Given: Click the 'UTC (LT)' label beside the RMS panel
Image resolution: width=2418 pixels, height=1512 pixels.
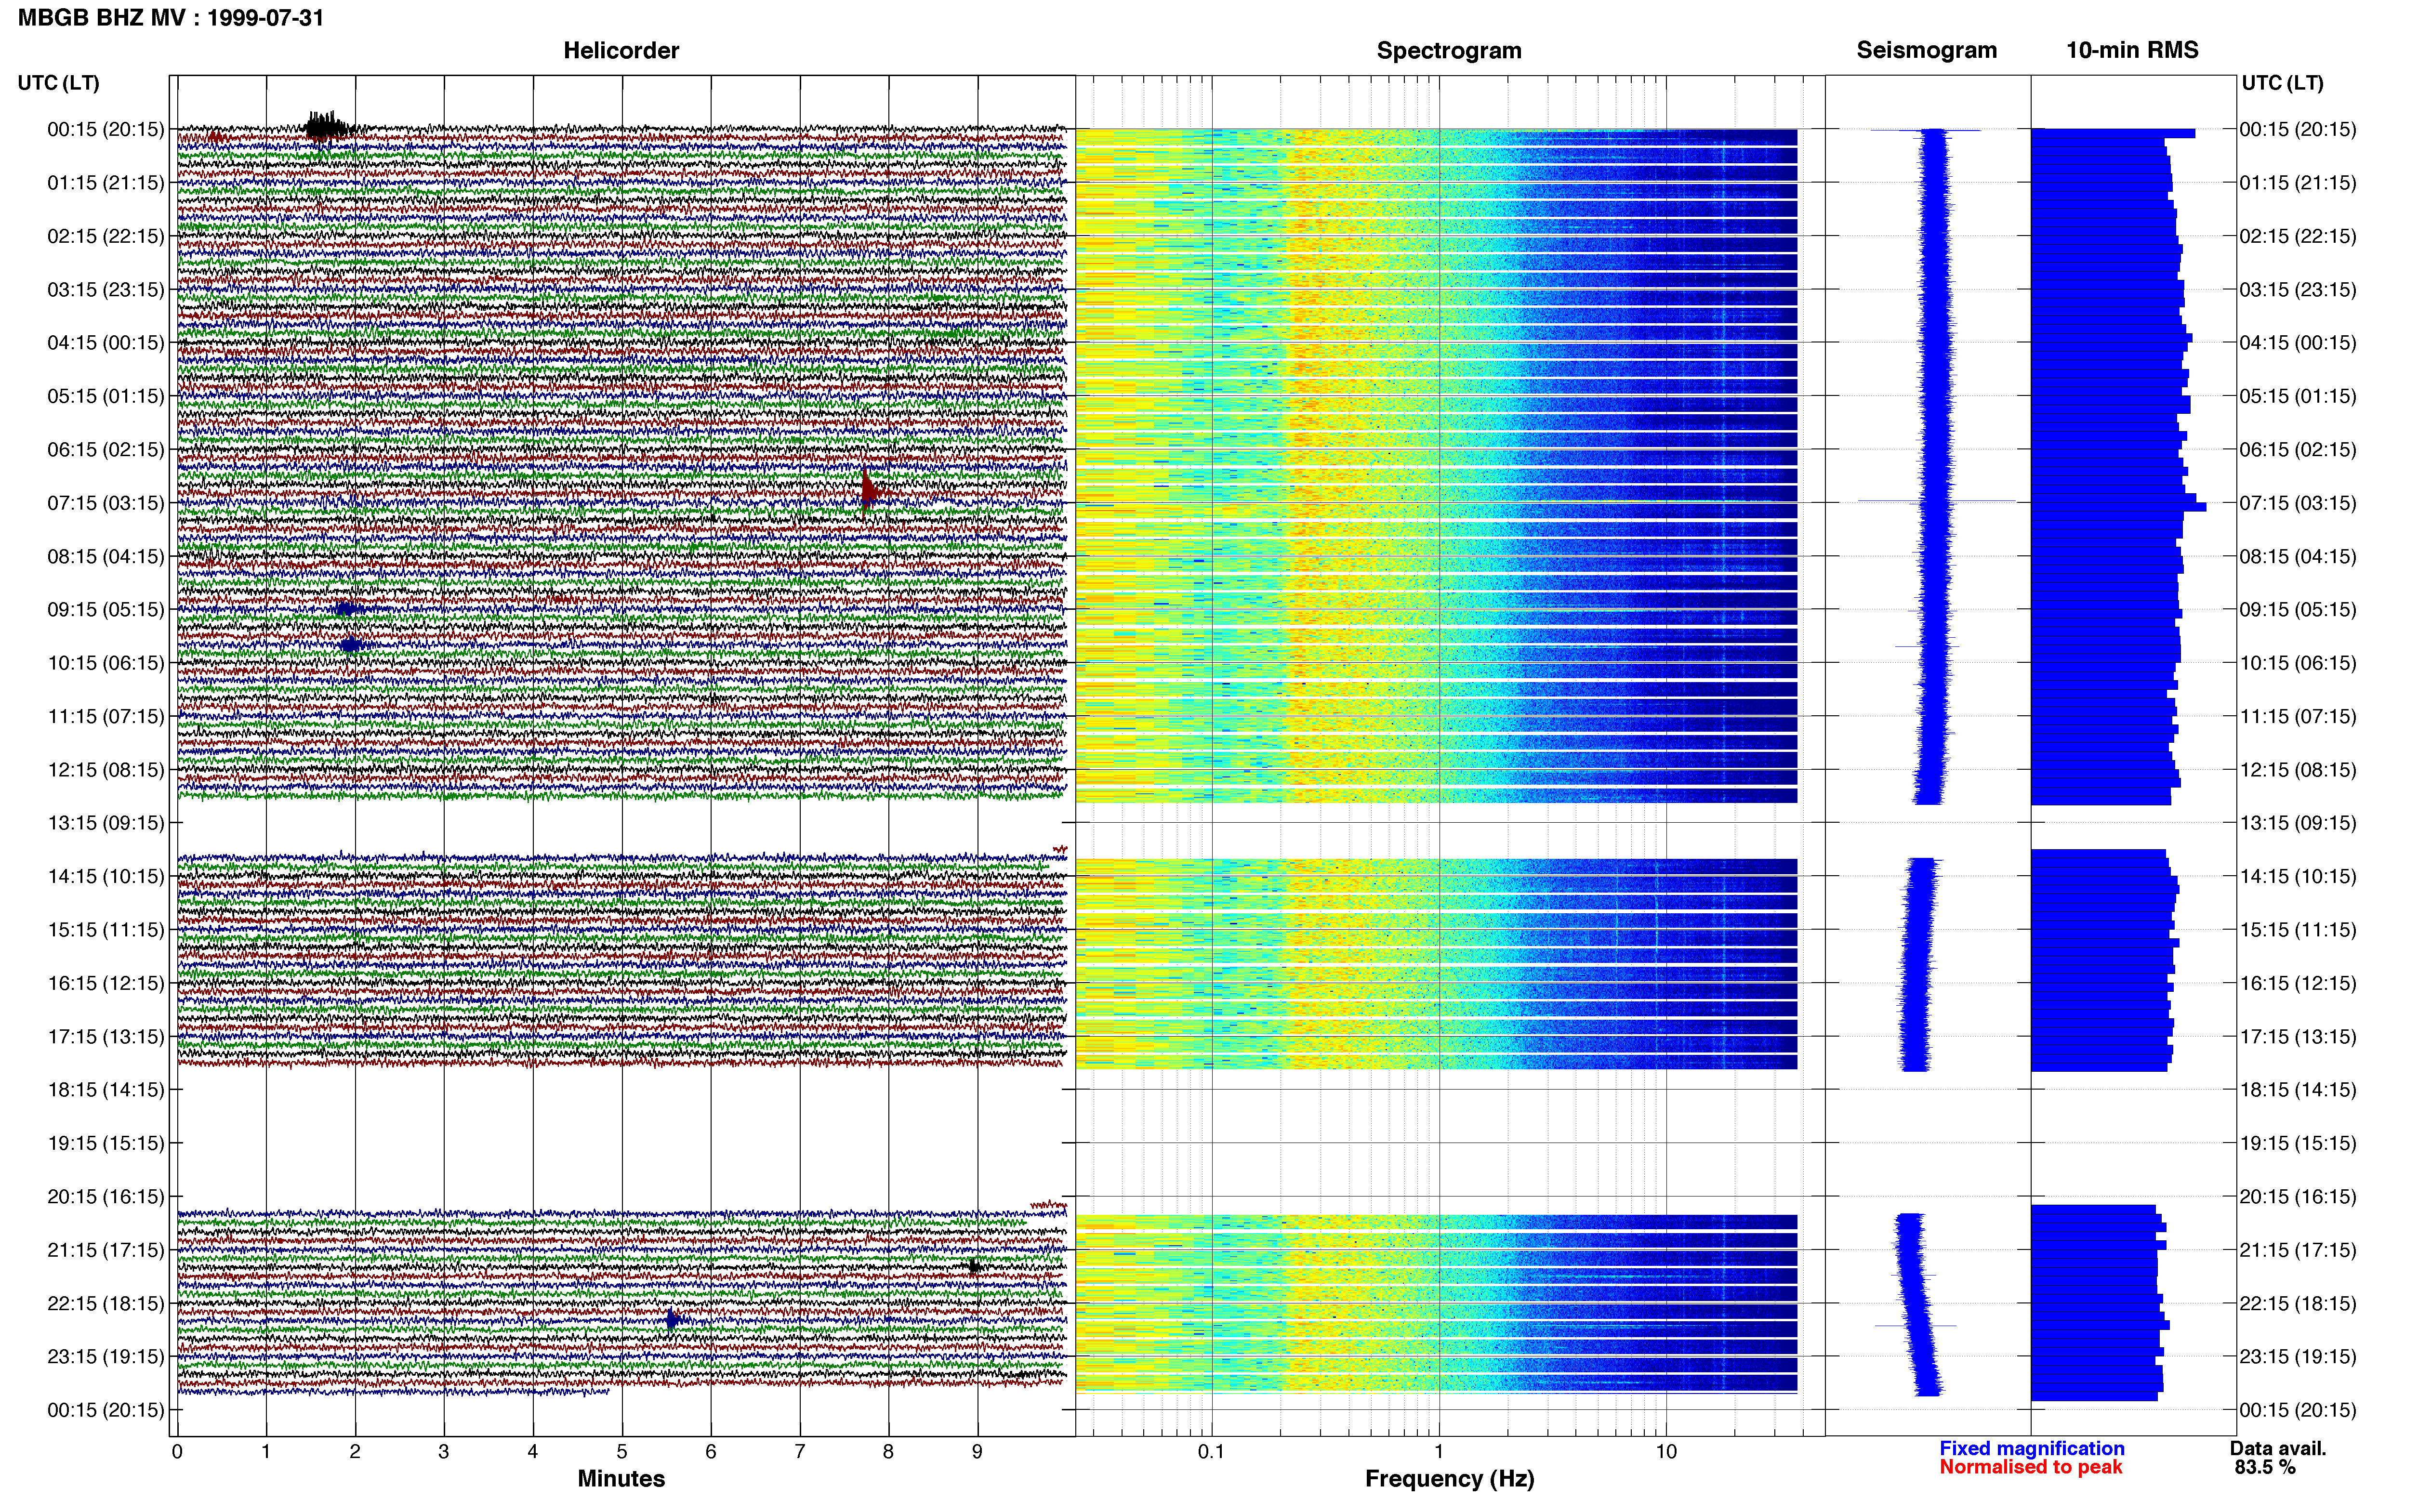Looking at the screenshot, I should [2283, 83].
